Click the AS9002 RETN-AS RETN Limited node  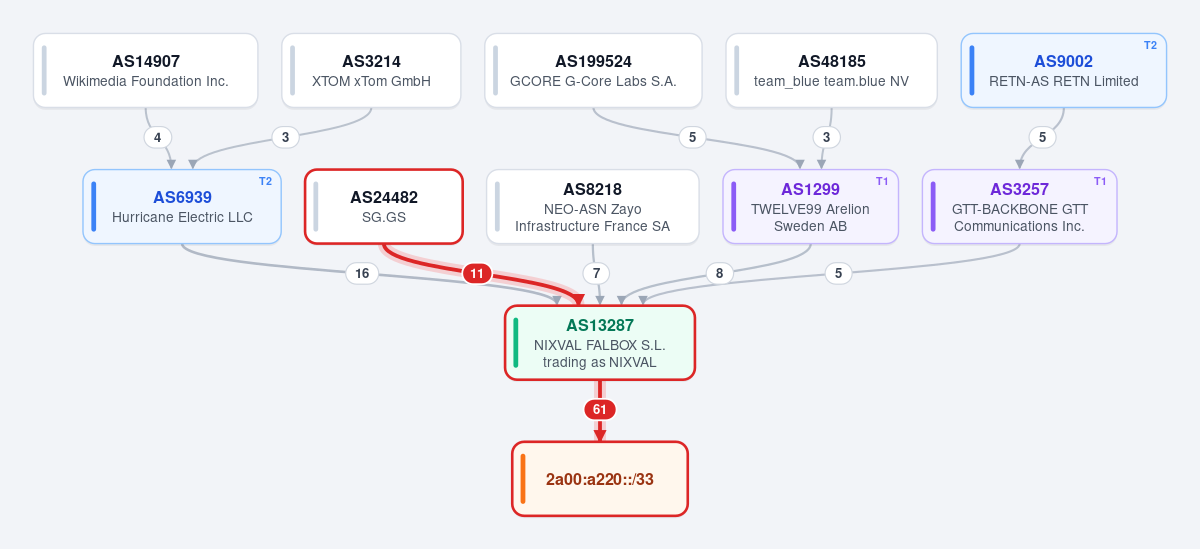point(1064,71)
